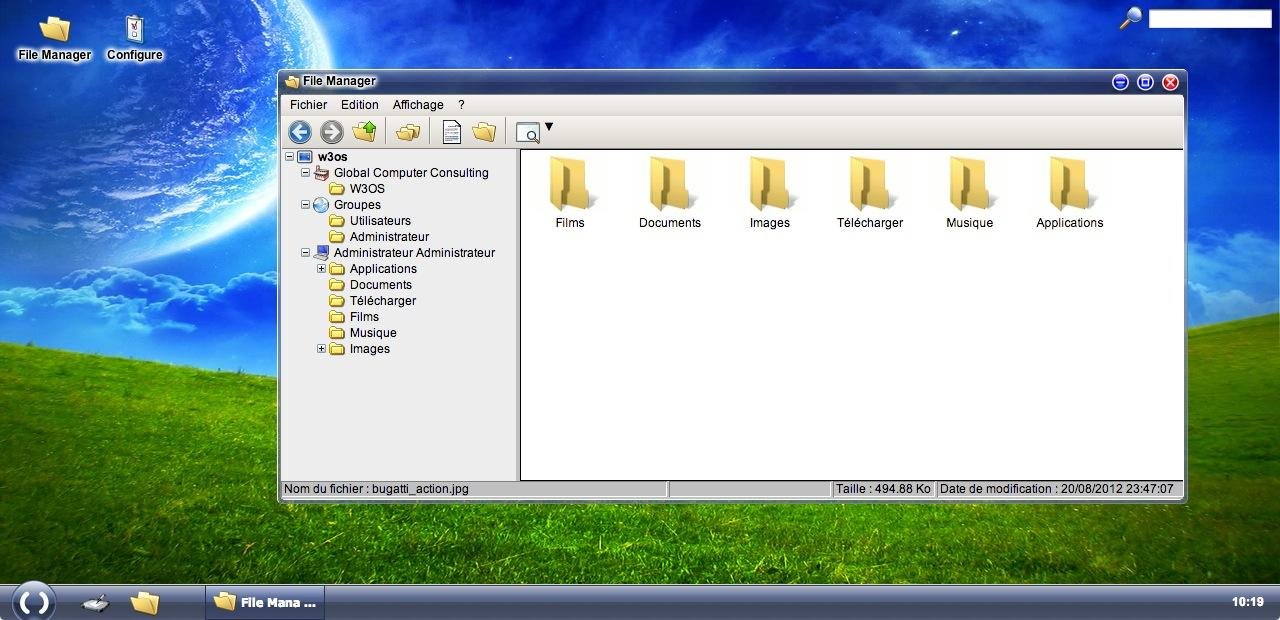Expand the Applications folder in the sidebar tree

point(320,269)
